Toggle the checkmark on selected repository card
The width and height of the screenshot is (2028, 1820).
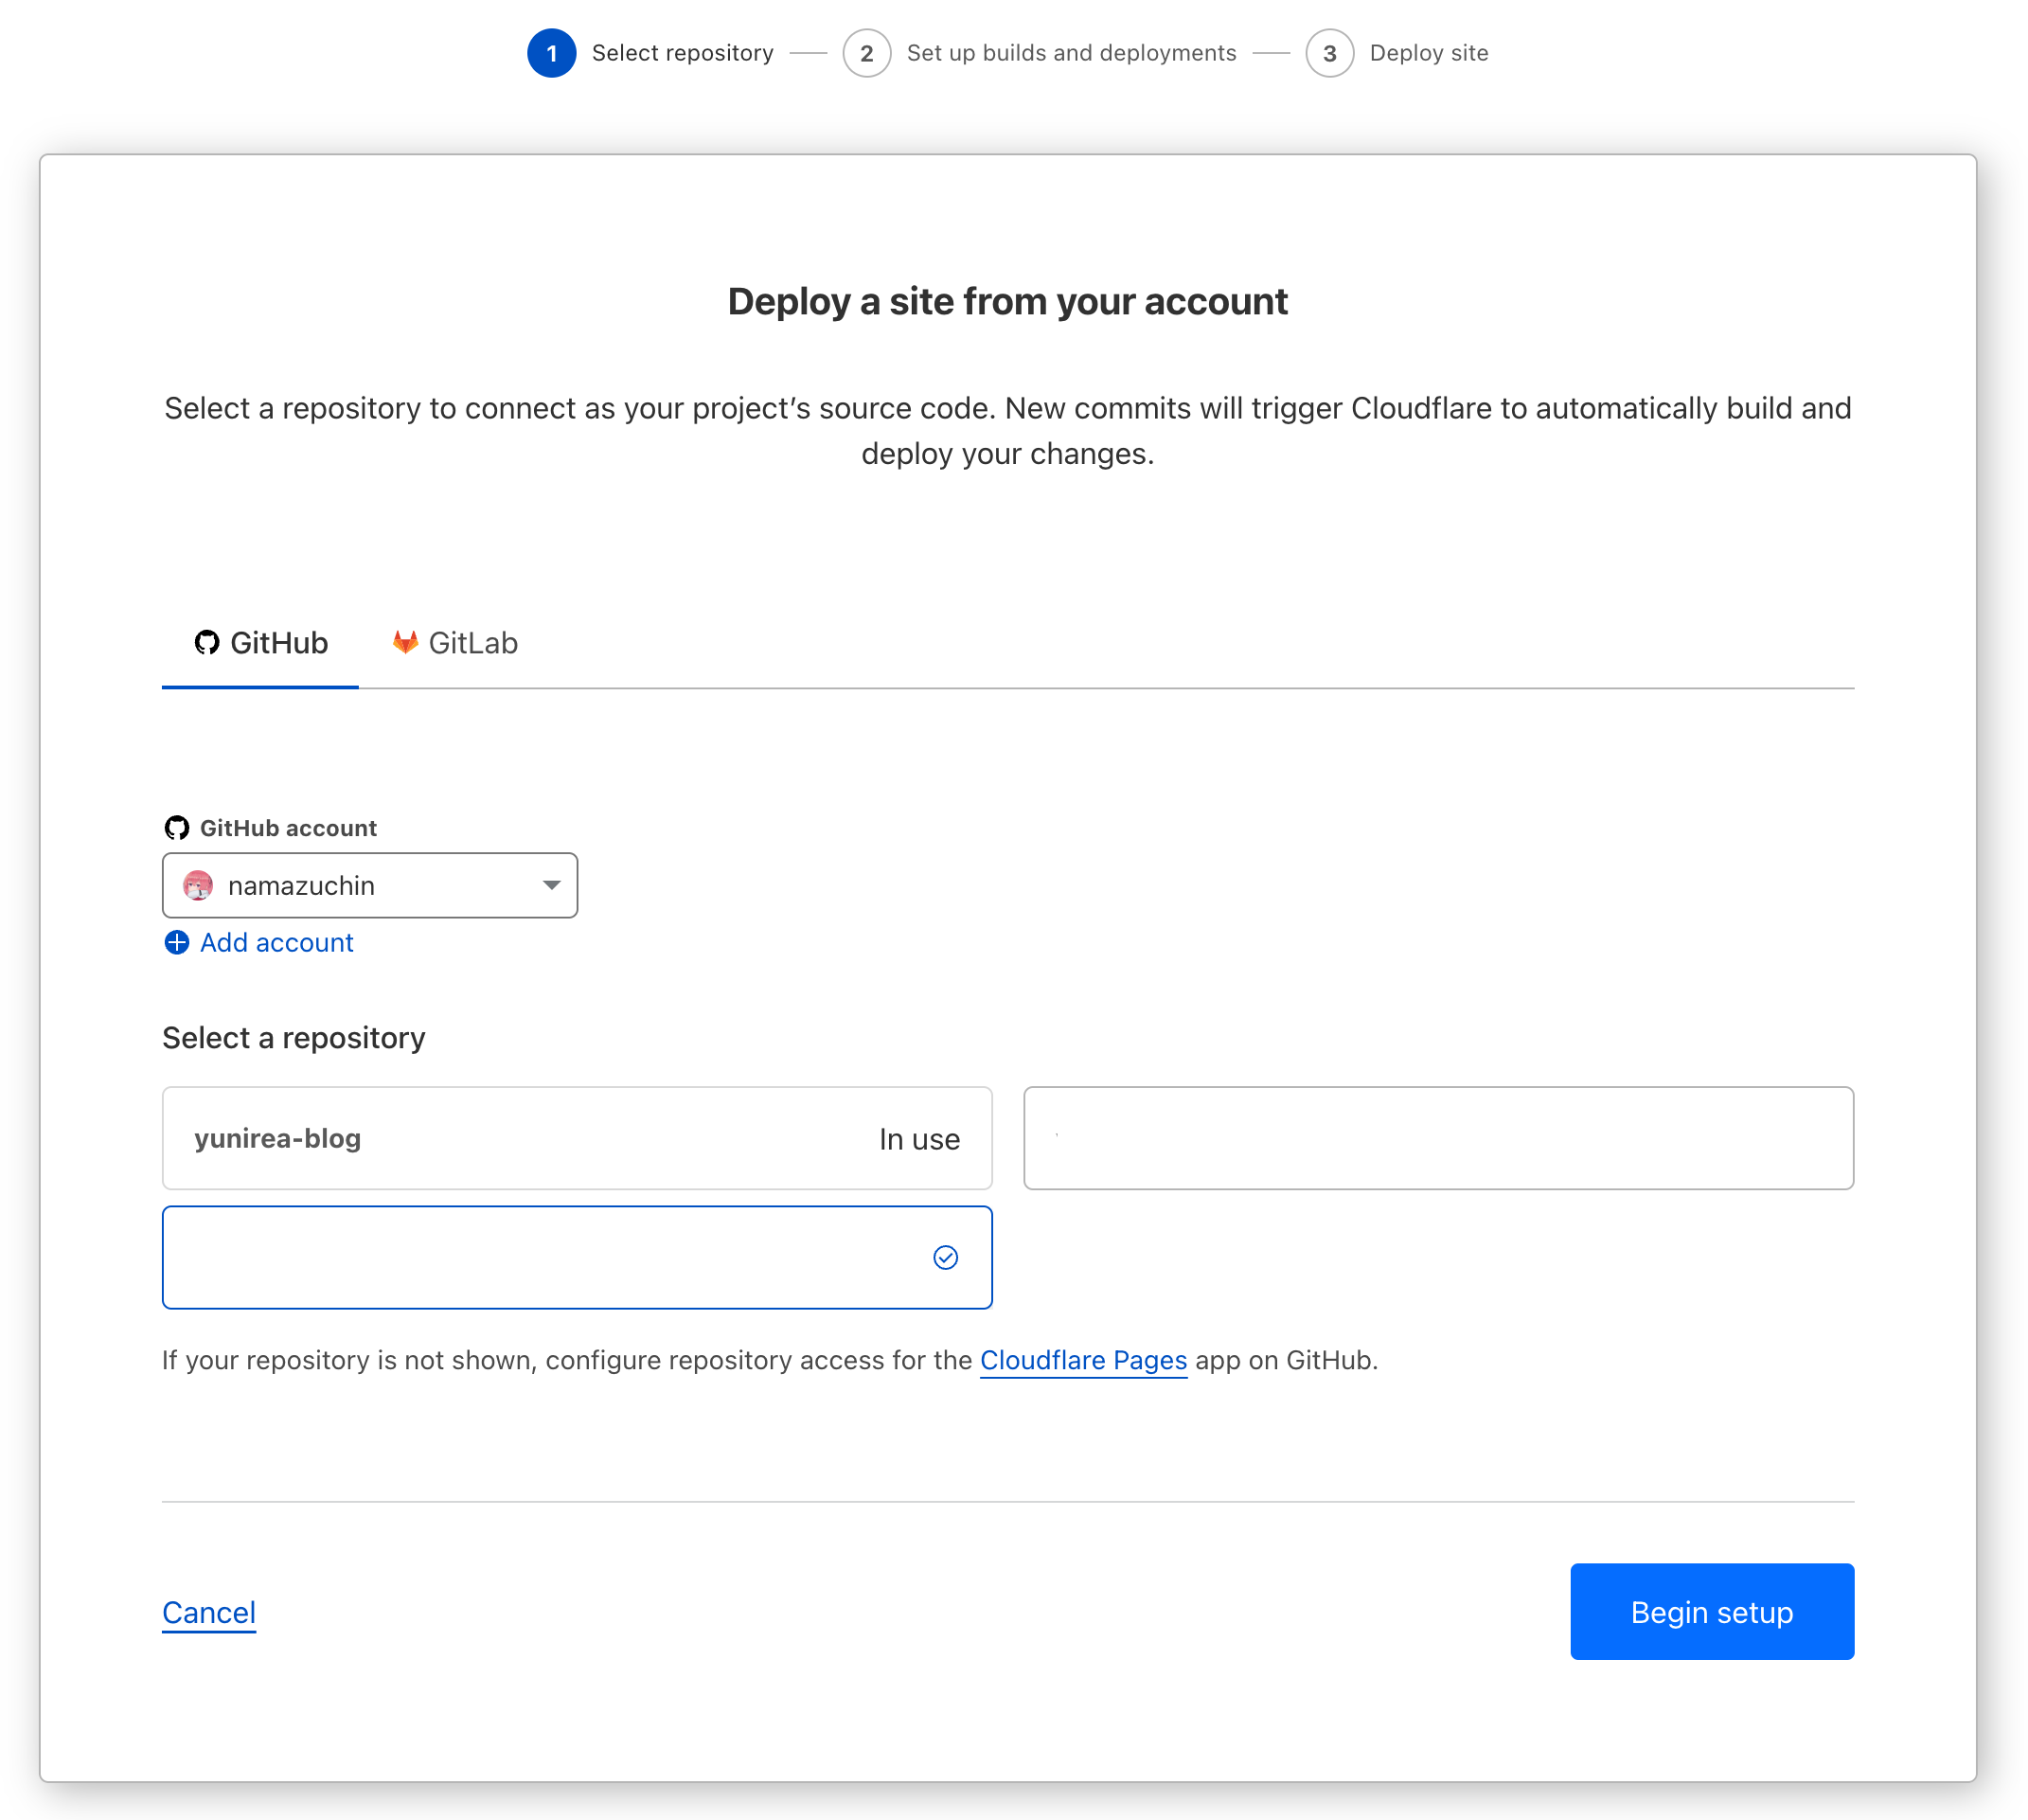[x=945, y=1257]
